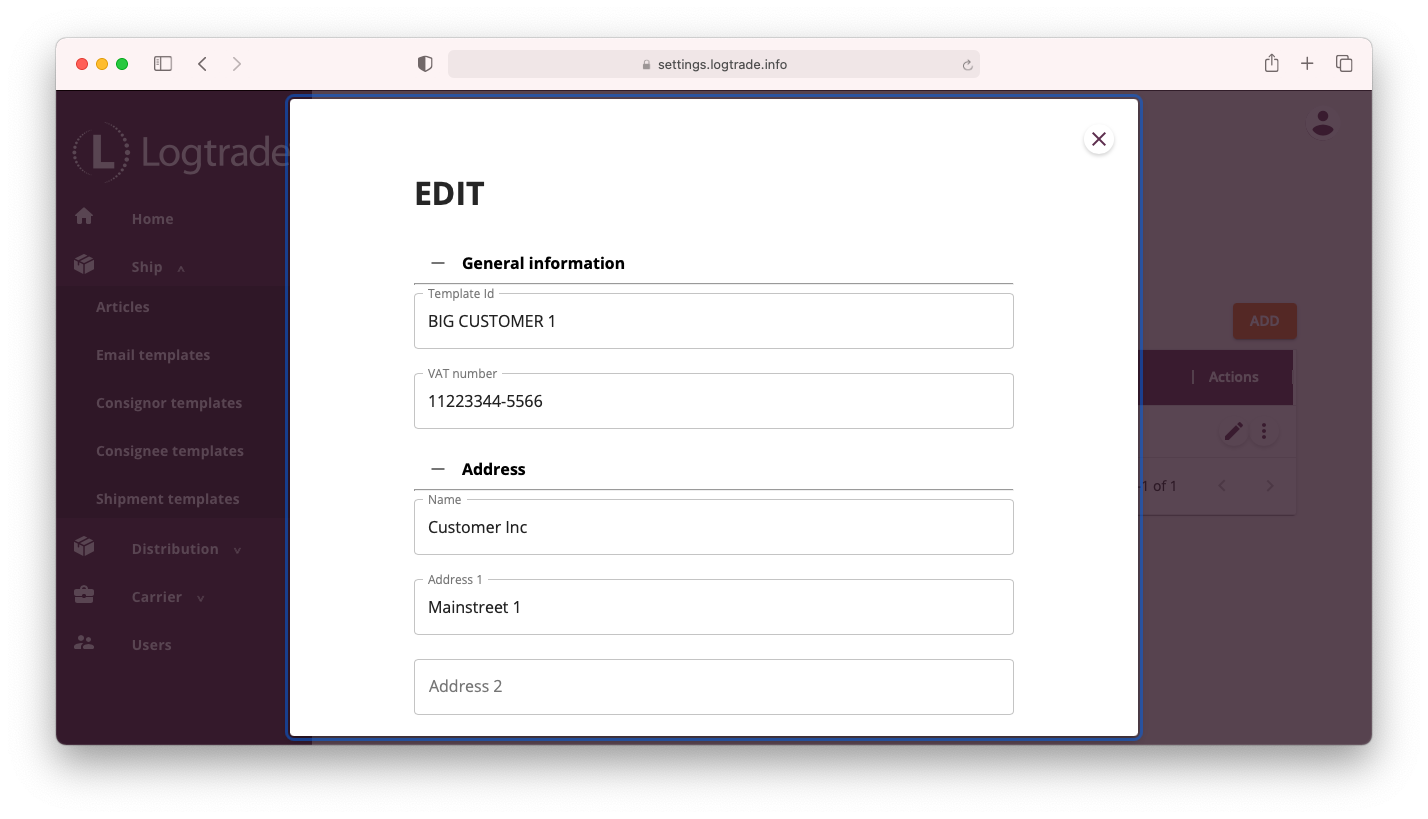
Task: Open Articles in the sidebar
Action: (123, 307)
